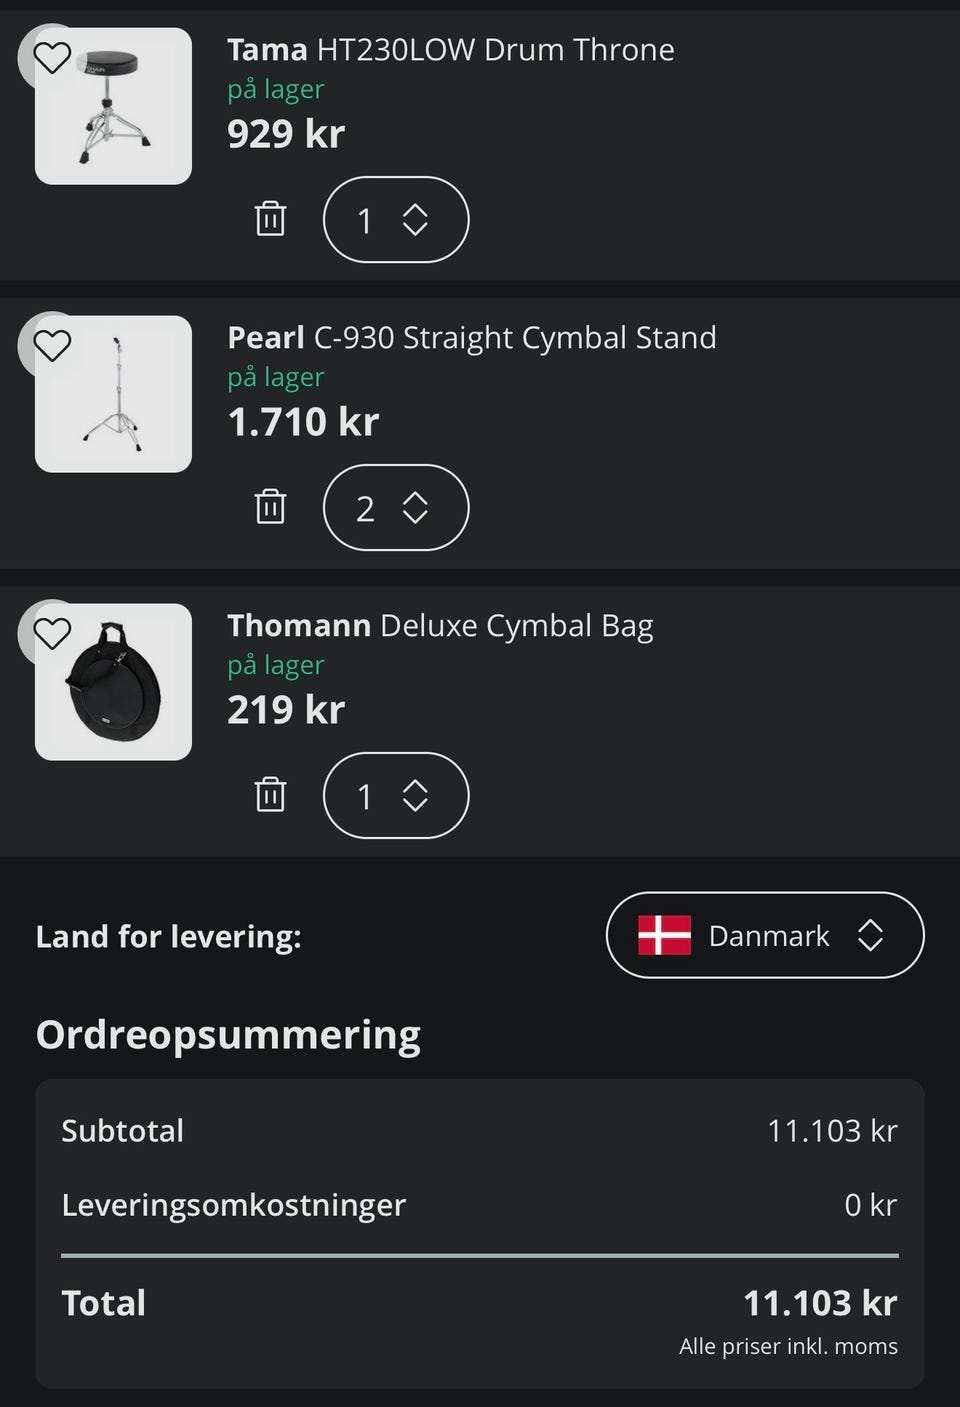Click the Leveringsomkostninger row
Screen dimensions: 960x1407
[479, 1205]
